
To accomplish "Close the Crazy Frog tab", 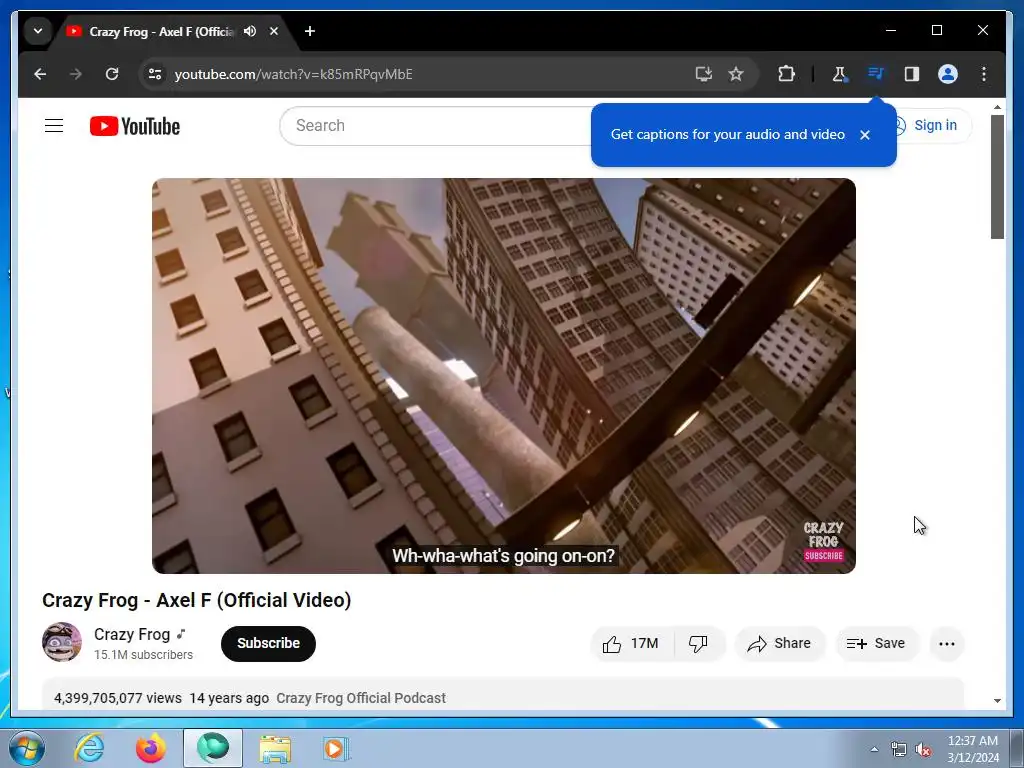I will 274,31.
